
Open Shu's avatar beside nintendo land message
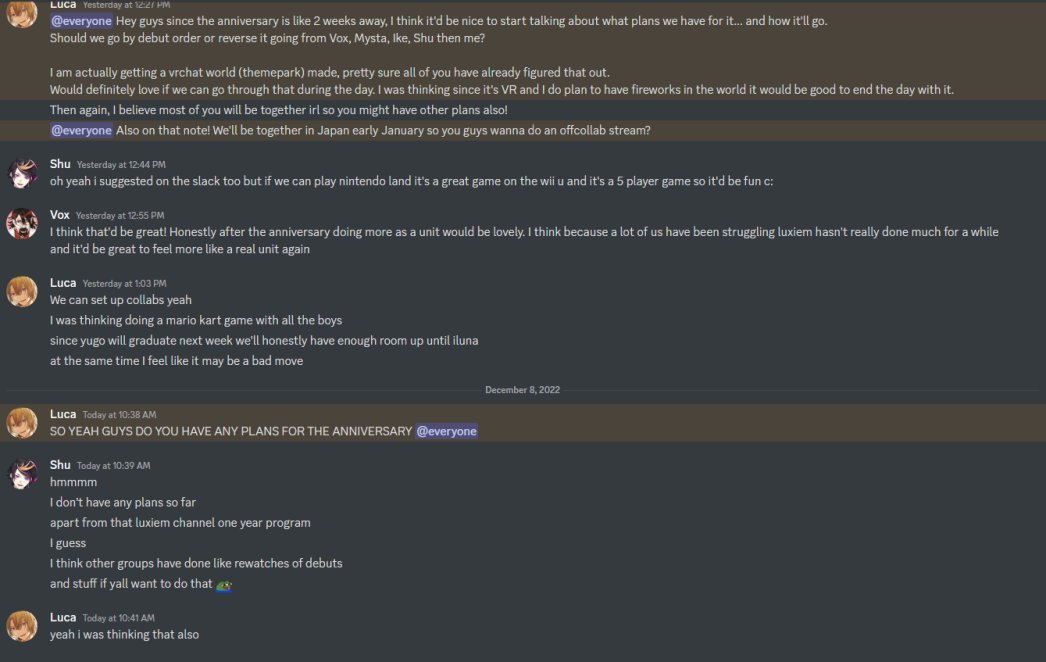(x=21, y=173)
